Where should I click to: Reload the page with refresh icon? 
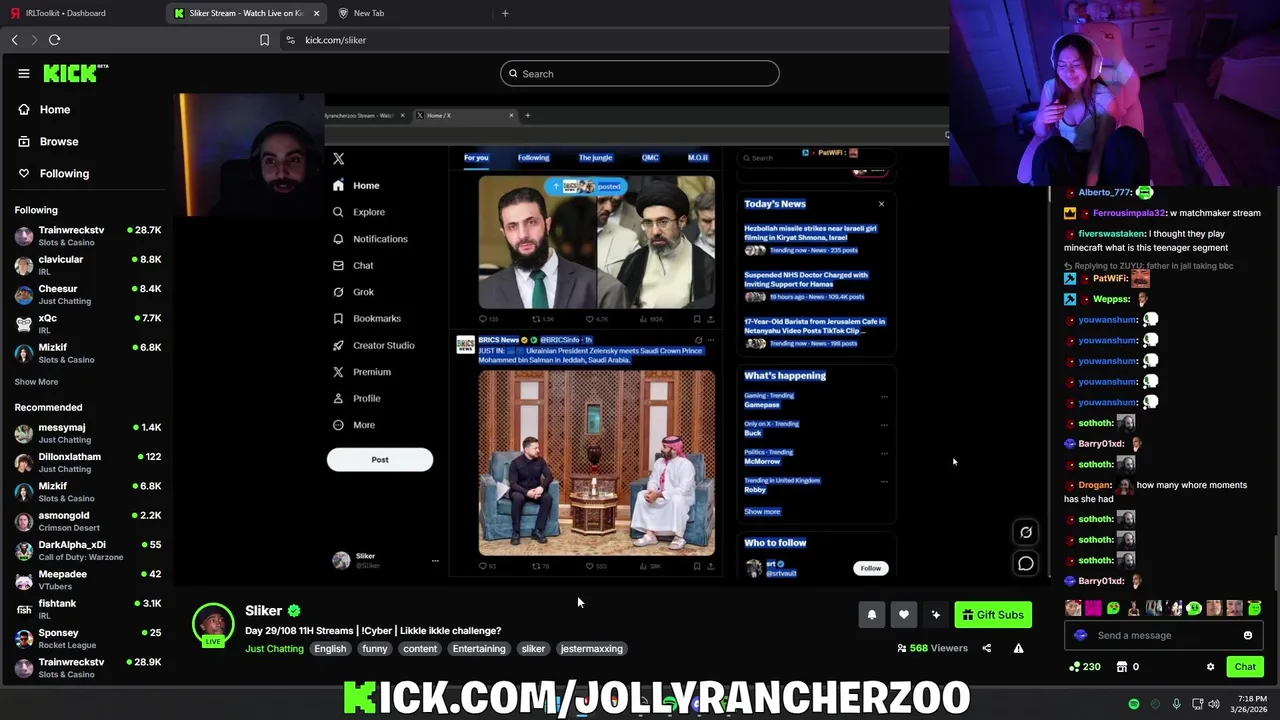pyautogui.click(x=55, y=40)
